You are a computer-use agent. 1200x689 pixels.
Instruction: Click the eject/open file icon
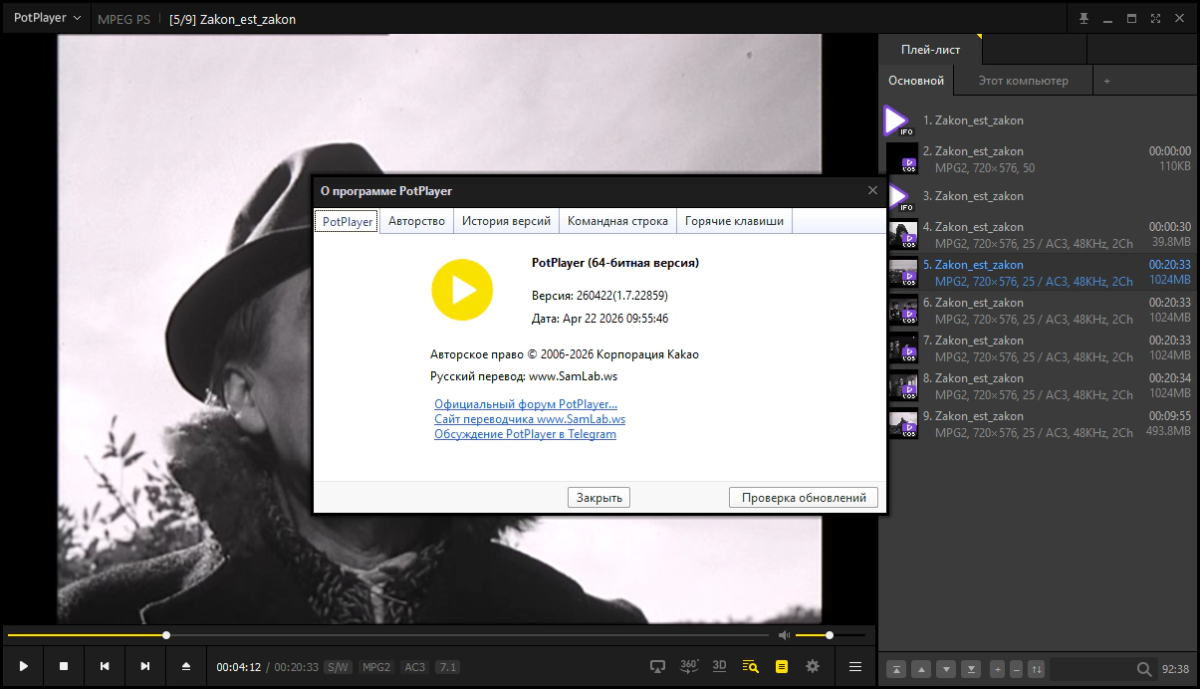click(186, 666)
